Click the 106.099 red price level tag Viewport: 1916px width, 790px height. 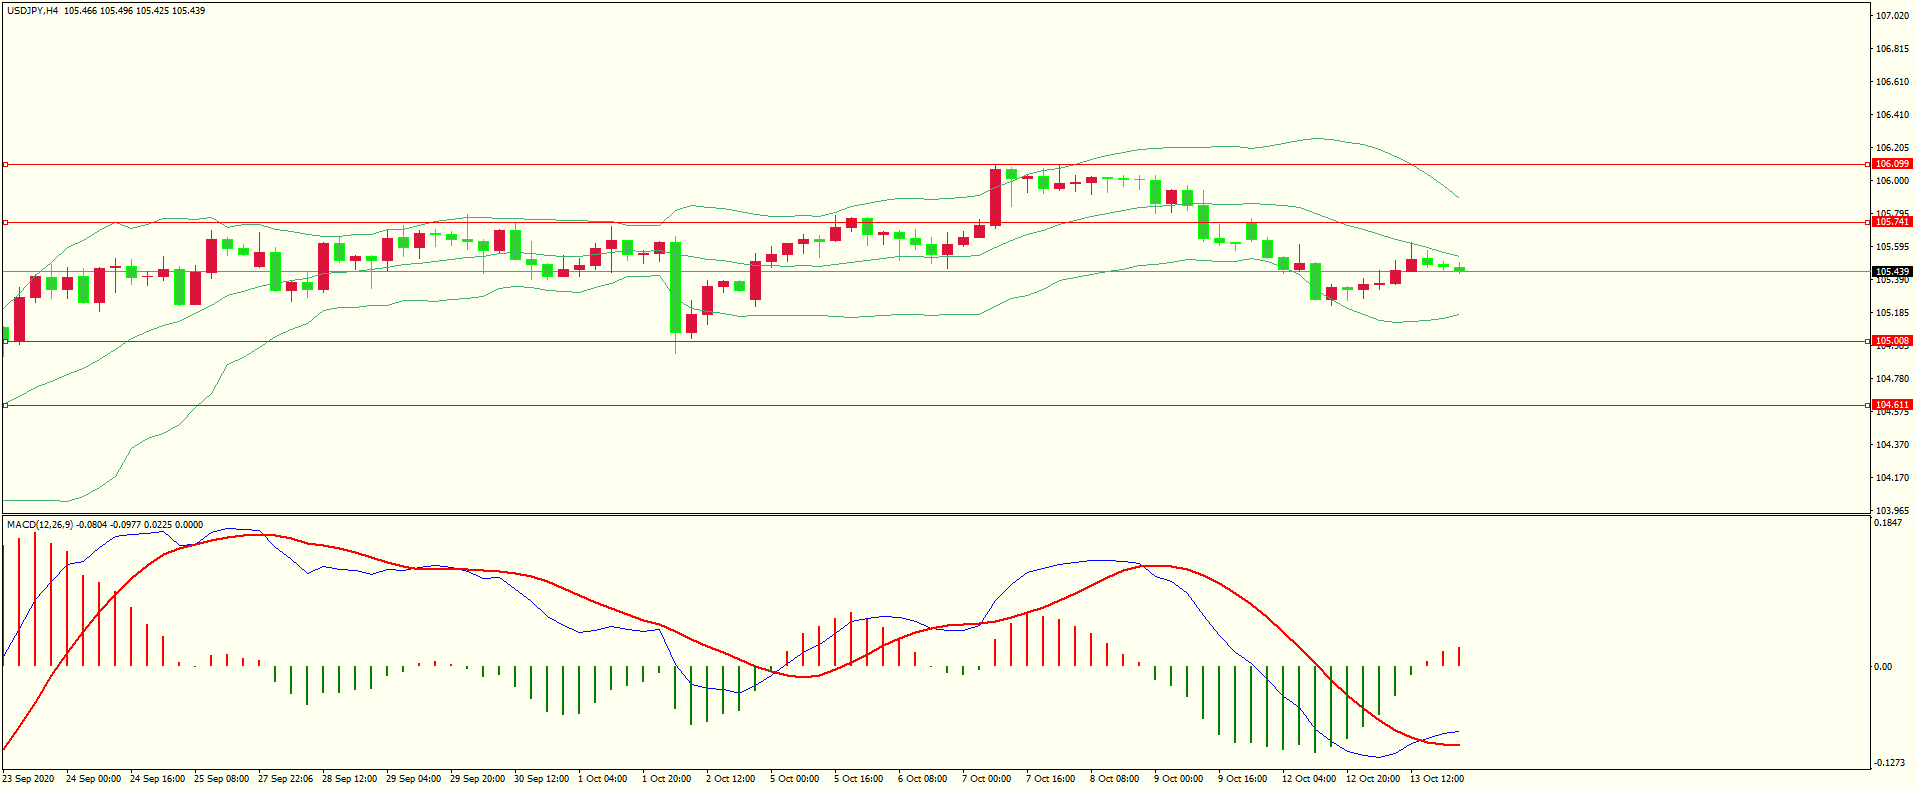(x=1892, y=164)
